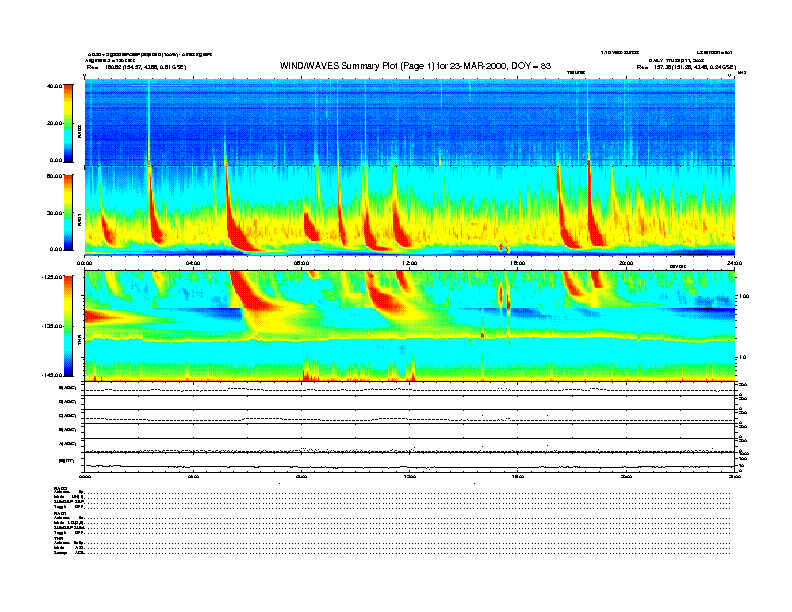792x612 pixels.
Task: Select the TNR color scale bar
Action: [68, 326]
